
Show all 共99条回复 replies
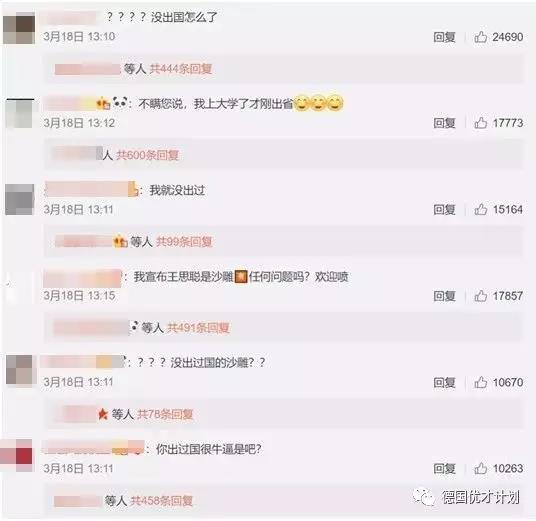[x=184, y=242]
